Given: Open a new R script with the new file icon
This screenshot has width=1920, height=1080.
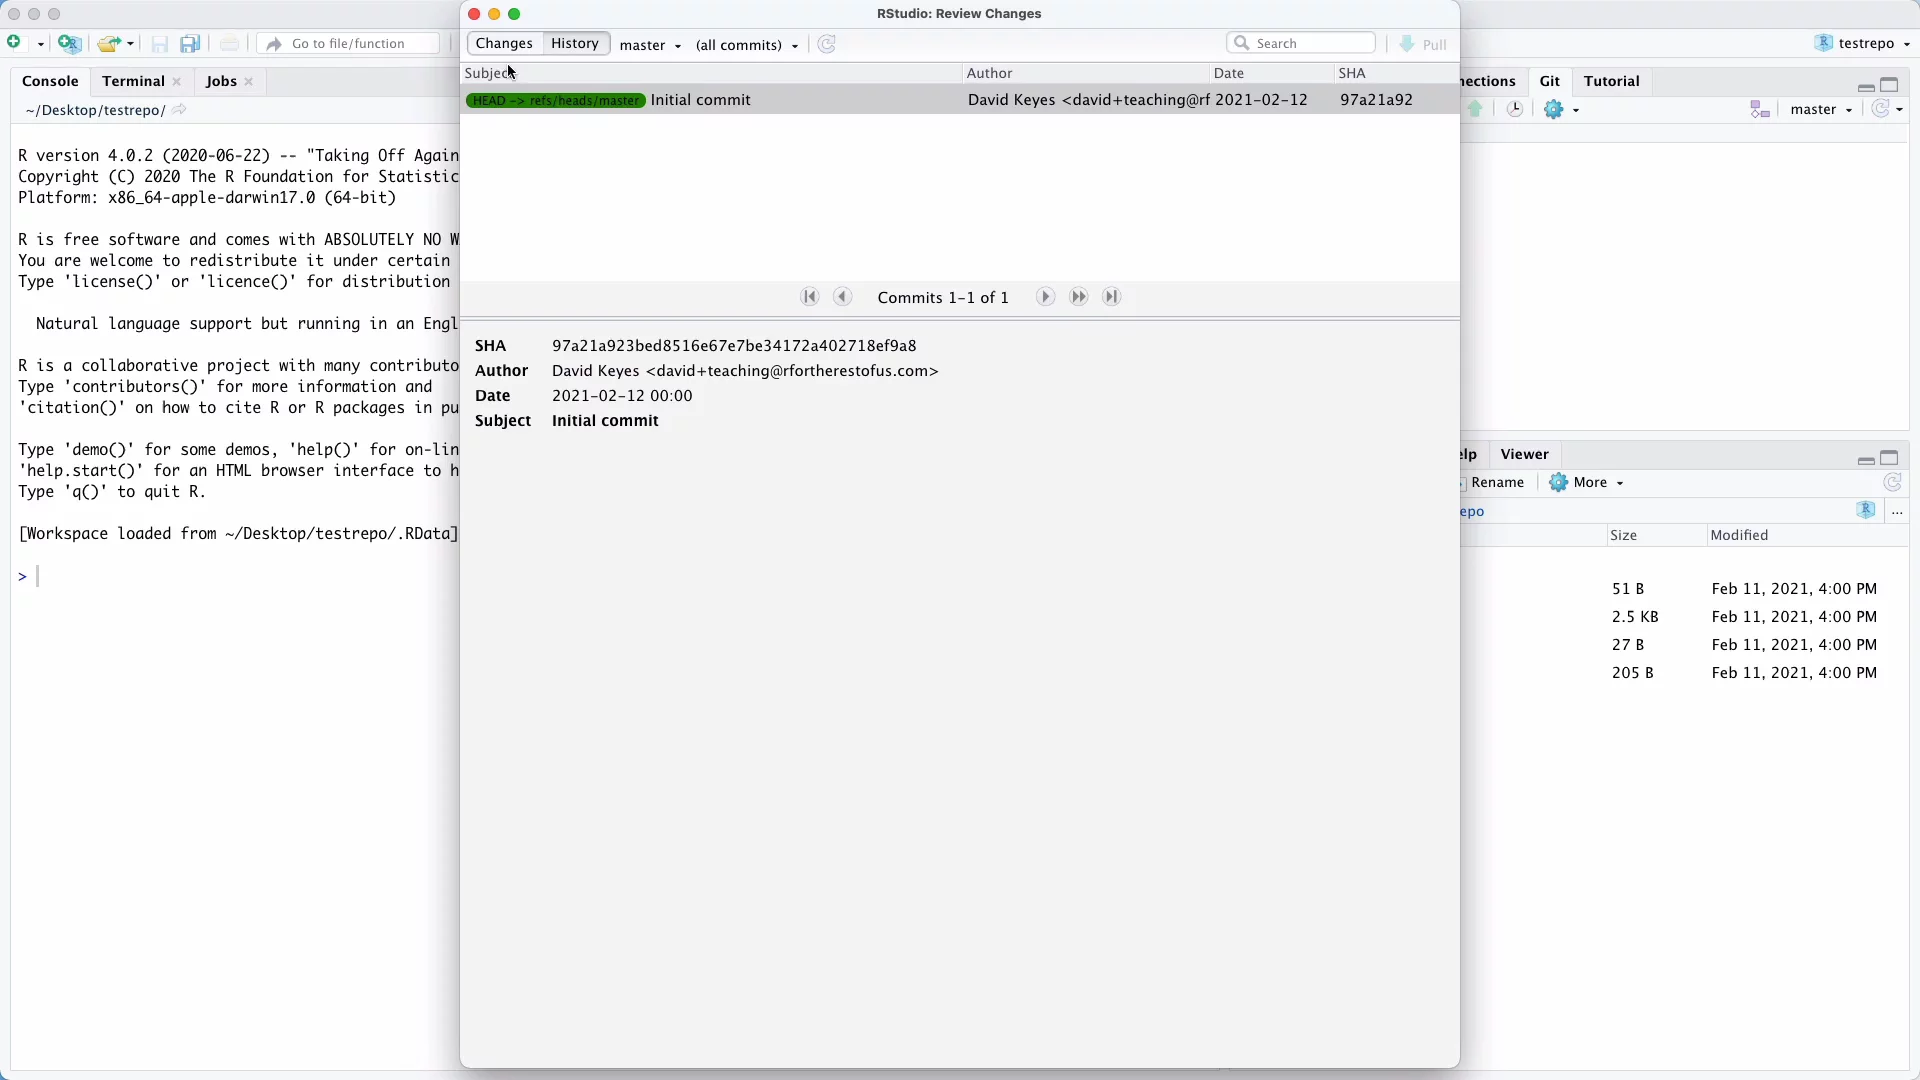Looking at the screenshot, I should tap(15, 43).
